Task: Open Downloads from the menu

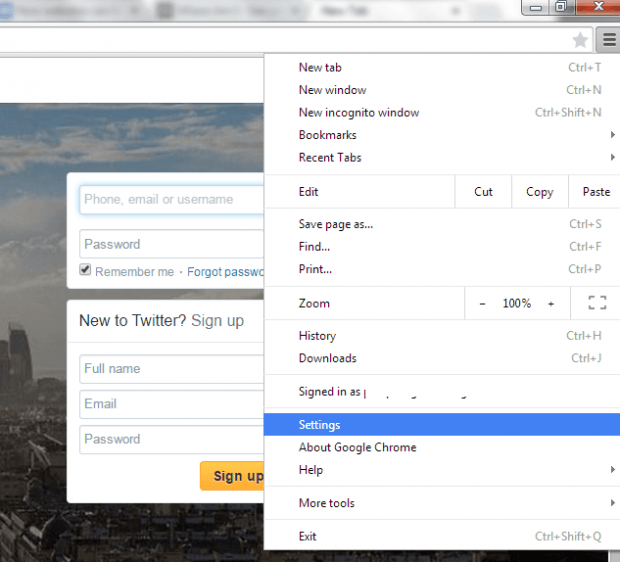Action: (x=442, y=358)
